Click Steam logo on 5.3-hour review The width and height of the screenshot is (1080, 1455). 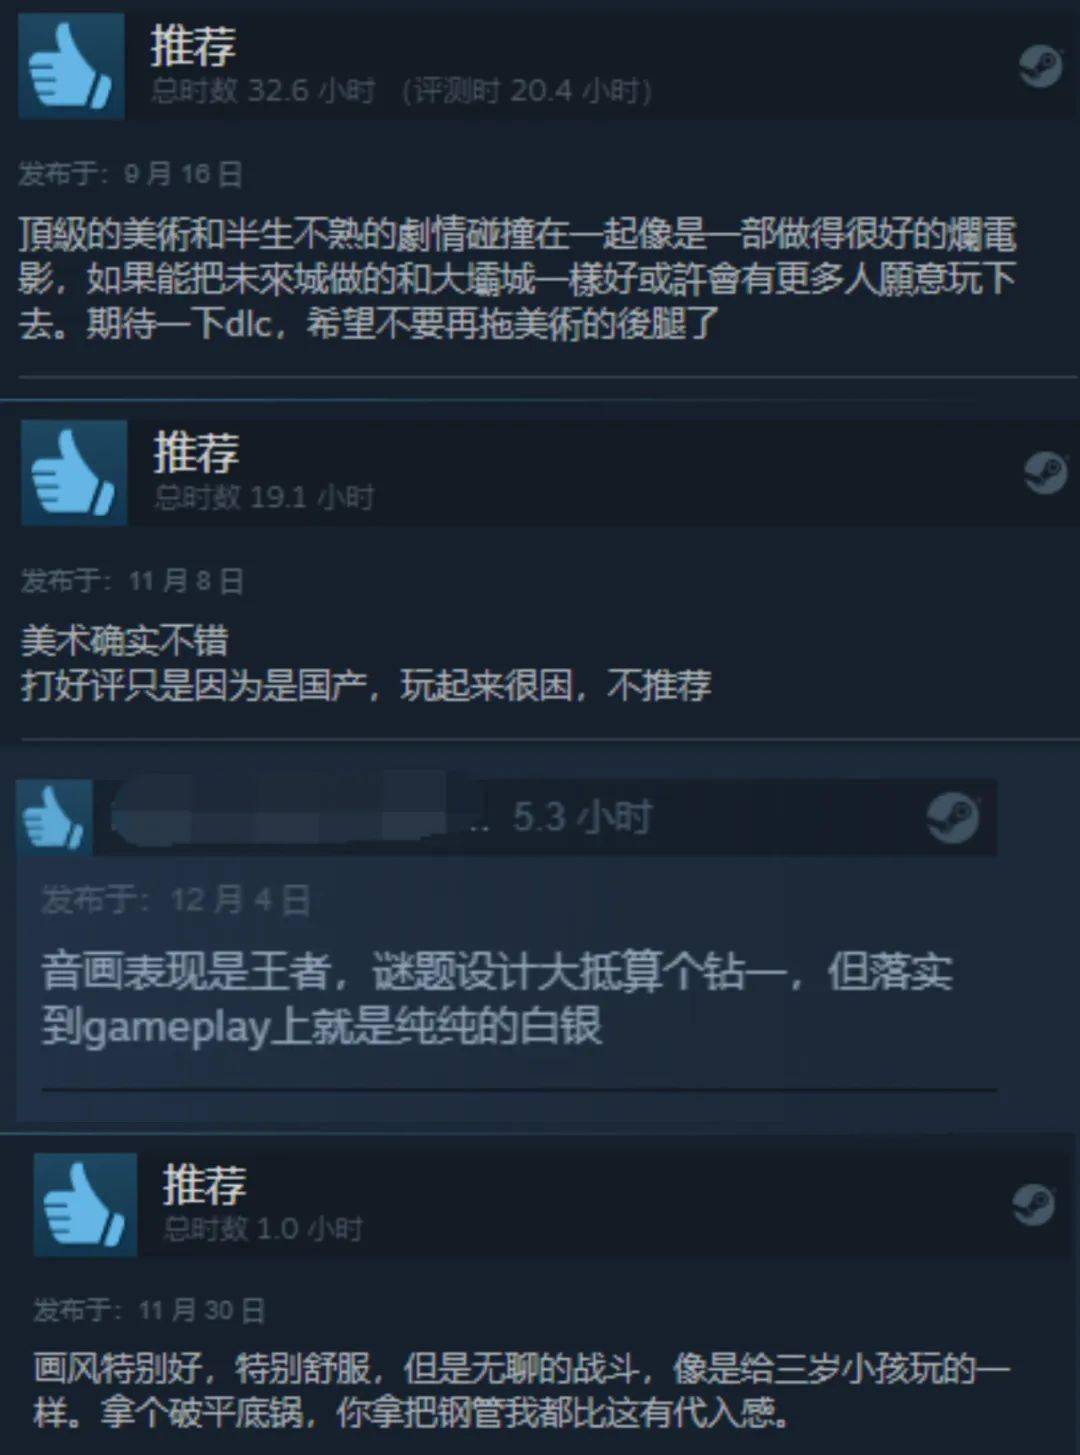(x=952, y=817)
